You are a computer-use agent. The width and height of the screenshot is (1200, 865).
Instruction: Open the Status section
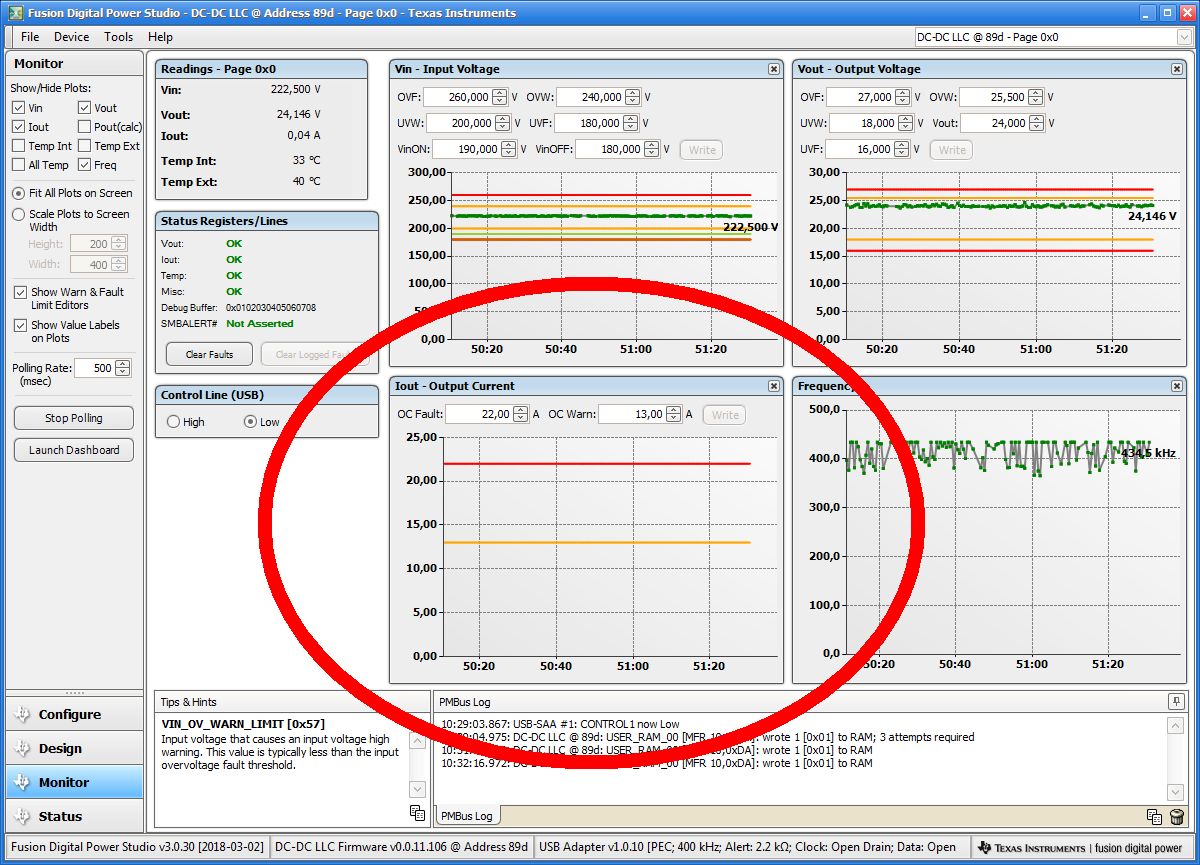point(74,816)
